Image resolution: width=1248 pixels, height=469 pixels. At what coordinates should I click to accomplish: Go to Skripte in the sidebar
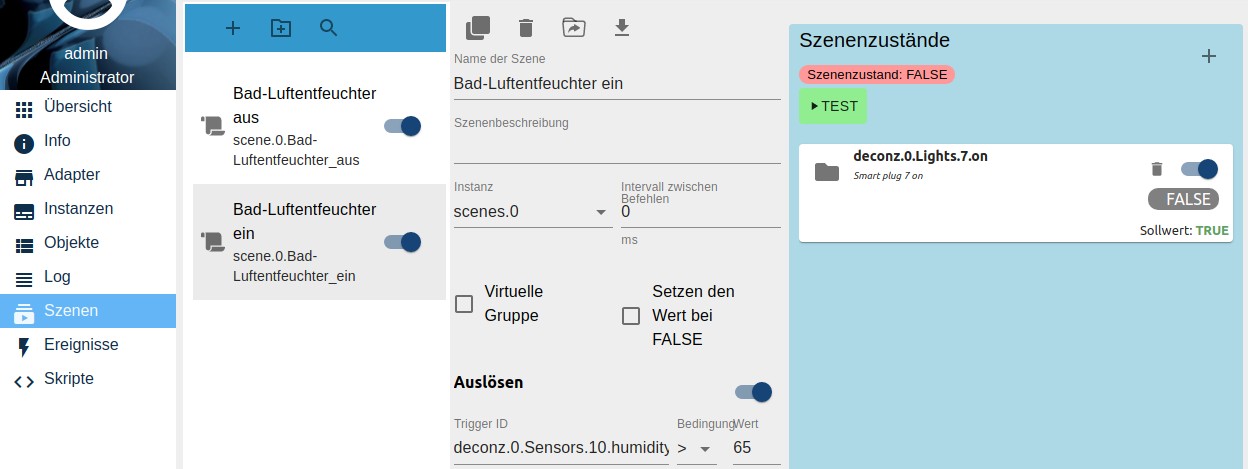pos(68,379)
